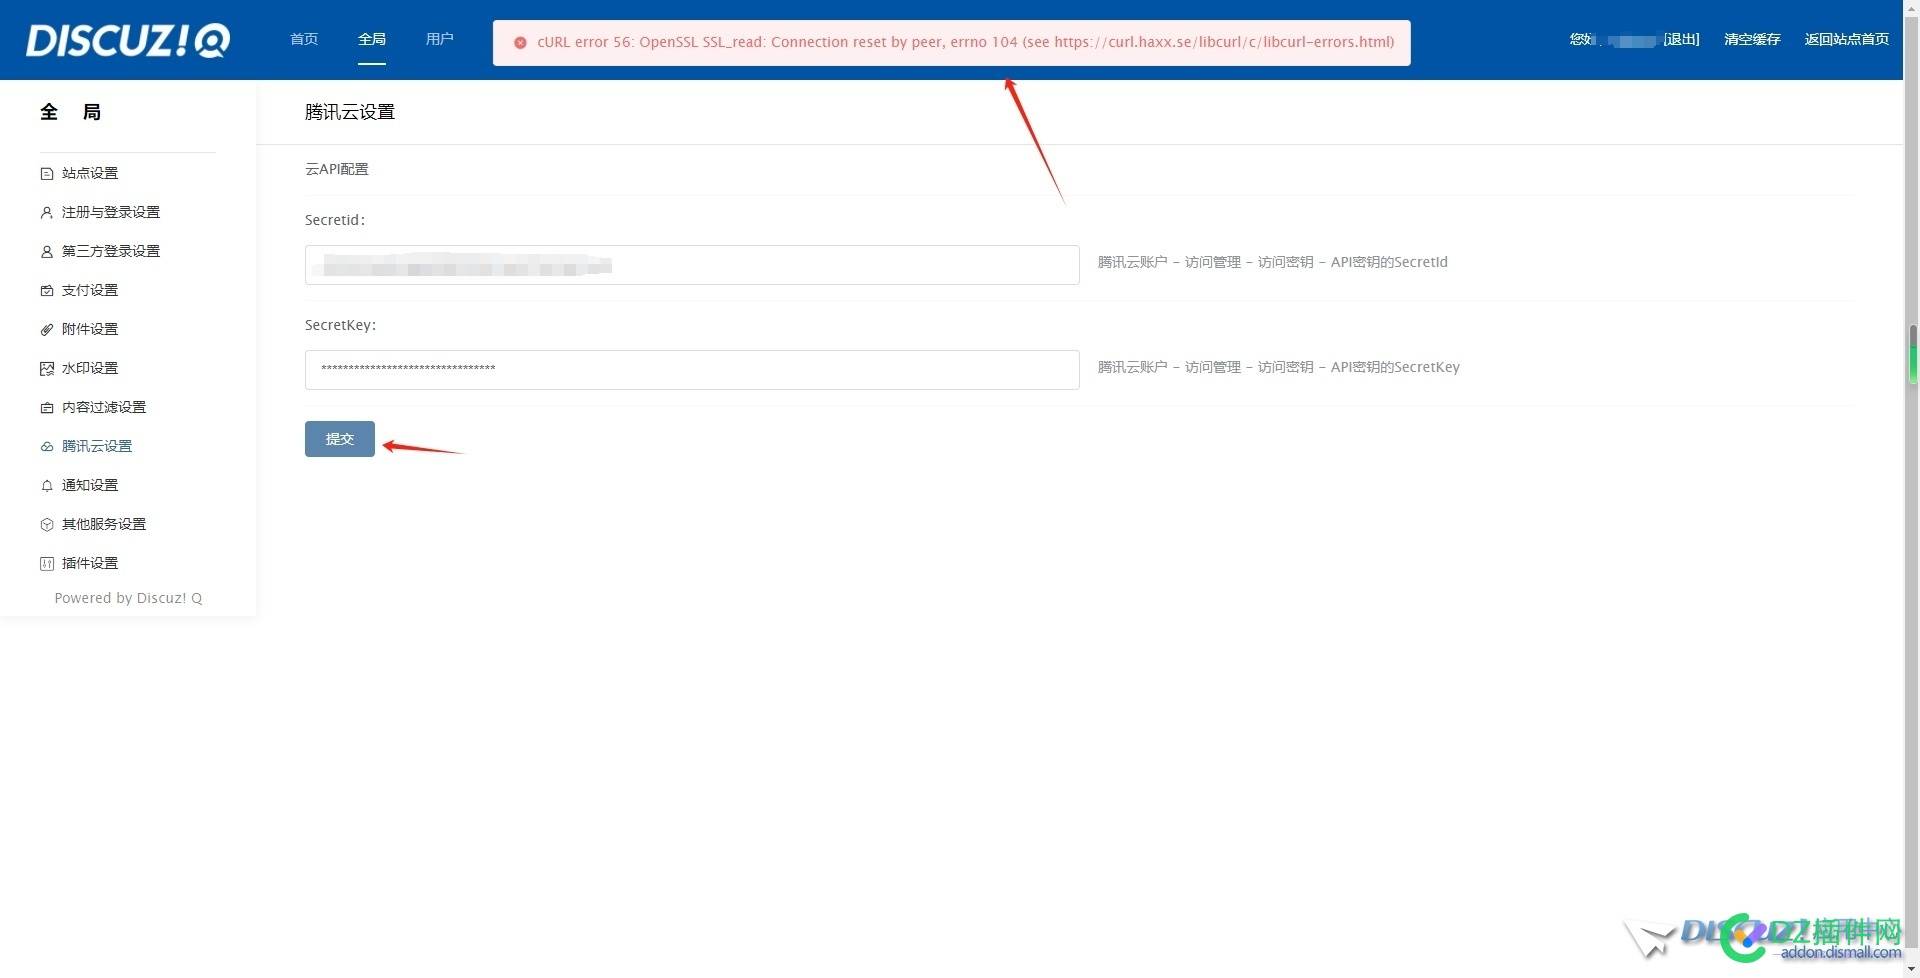Switch to the 用户 top navigation tab

(440, 39)
